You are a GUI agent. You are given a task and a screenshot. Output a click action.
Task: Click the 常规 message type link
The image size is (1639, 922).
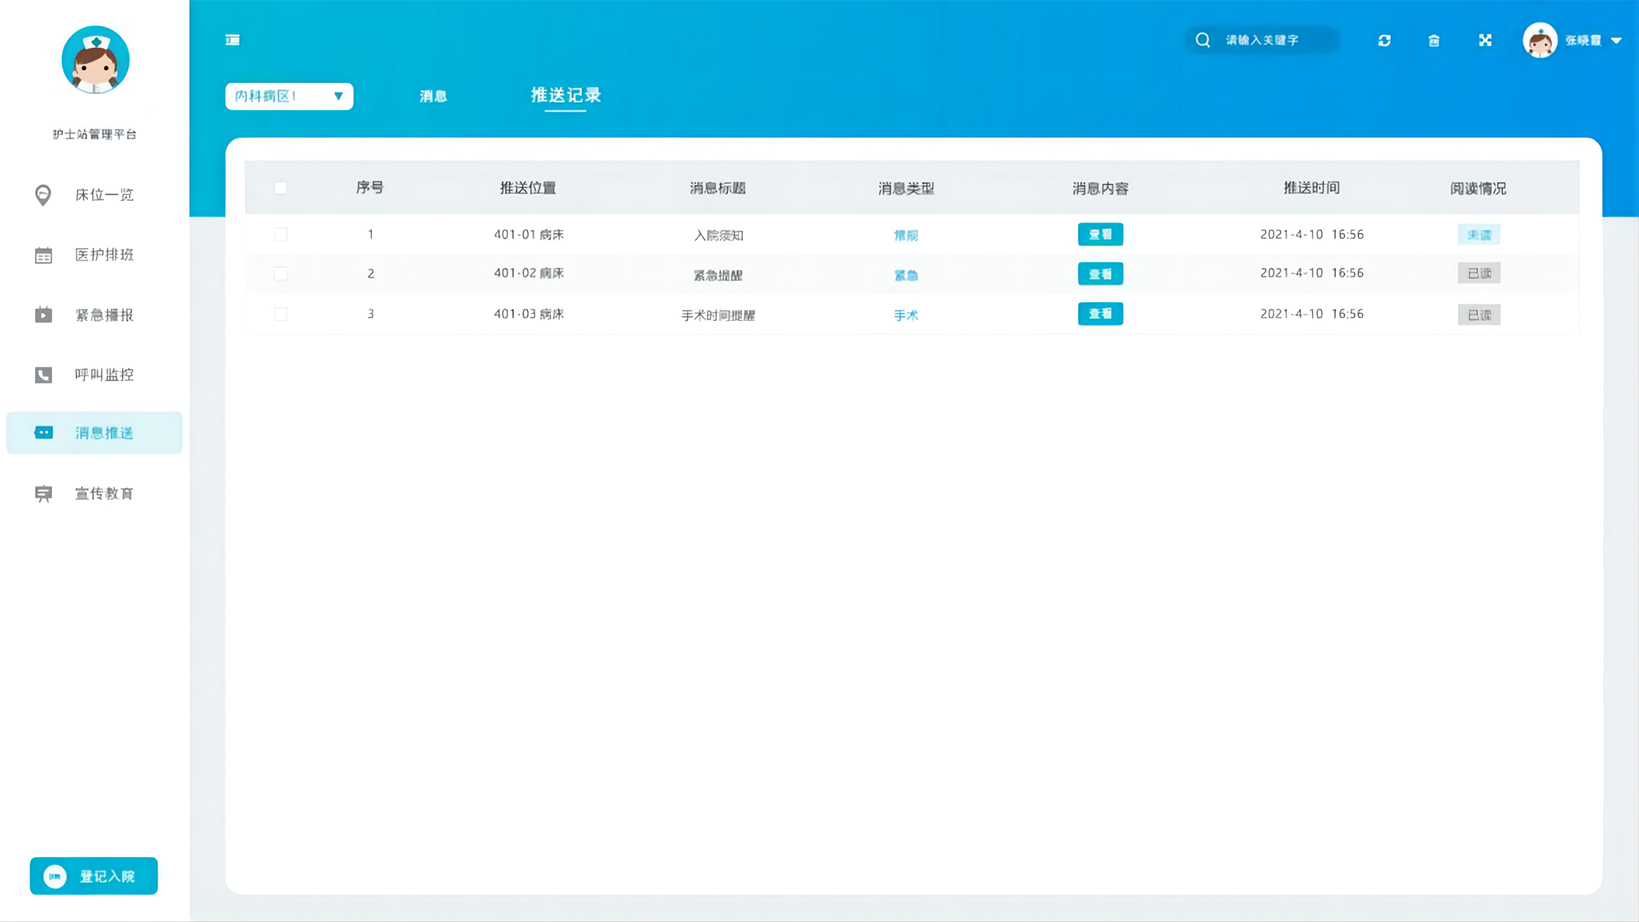click(906, 236)
